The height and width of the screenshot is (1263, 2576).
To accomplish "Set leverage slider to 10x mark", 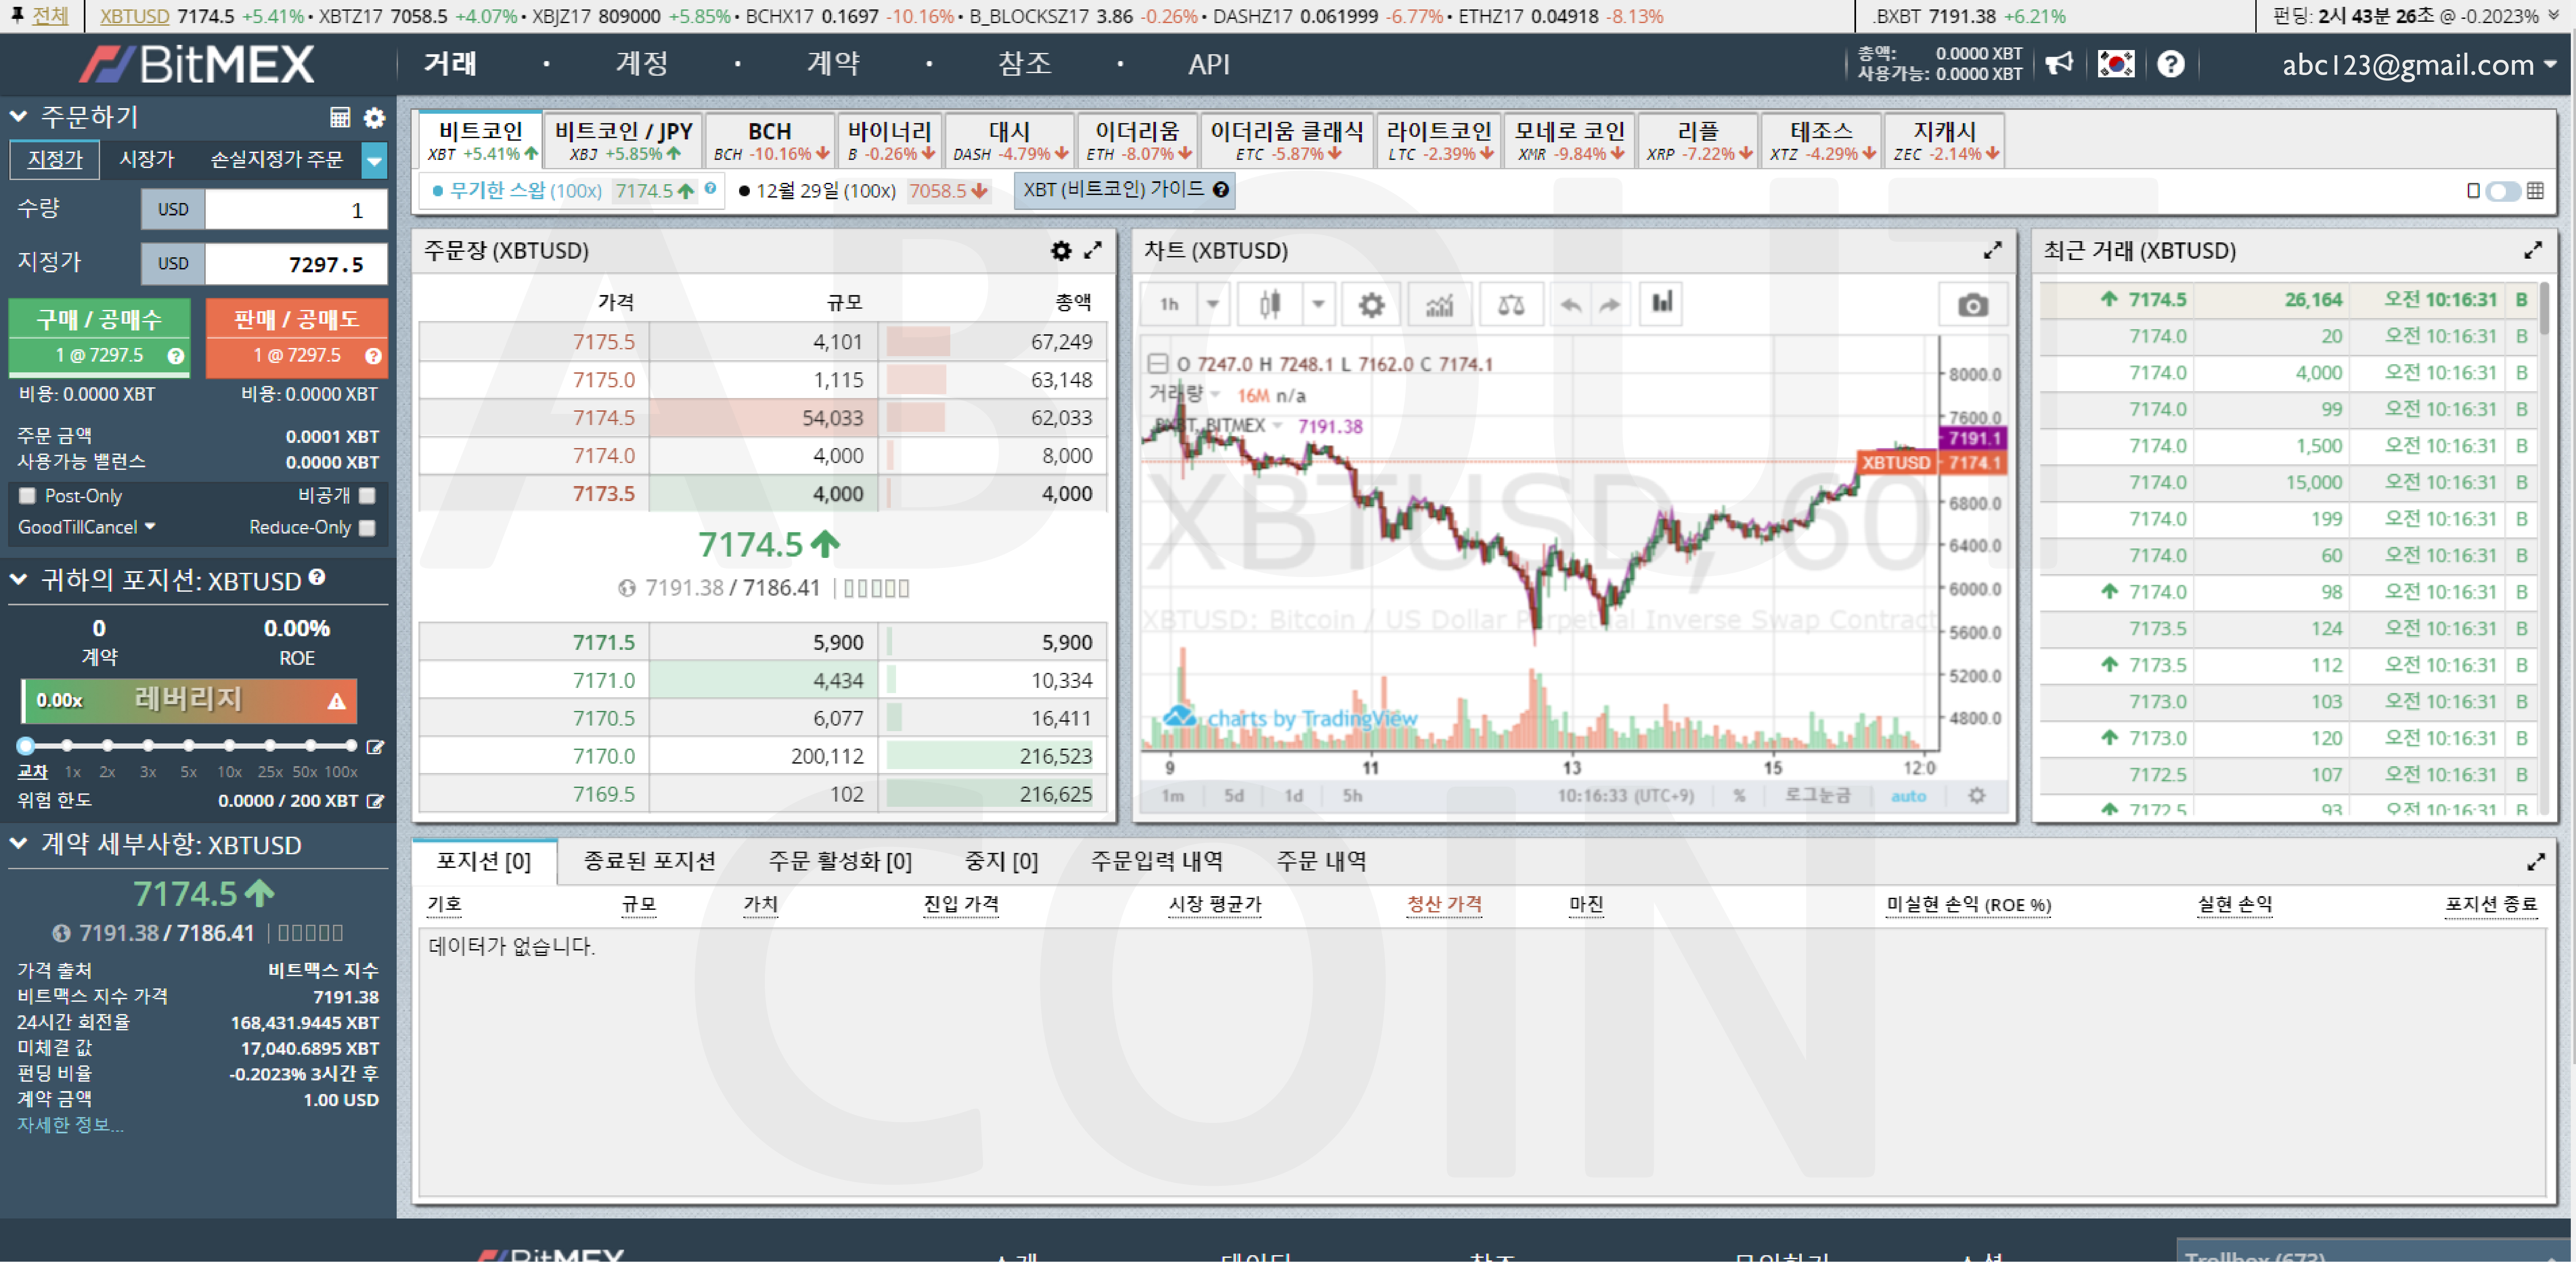I will pyautogui.click(x=229, y=746).
